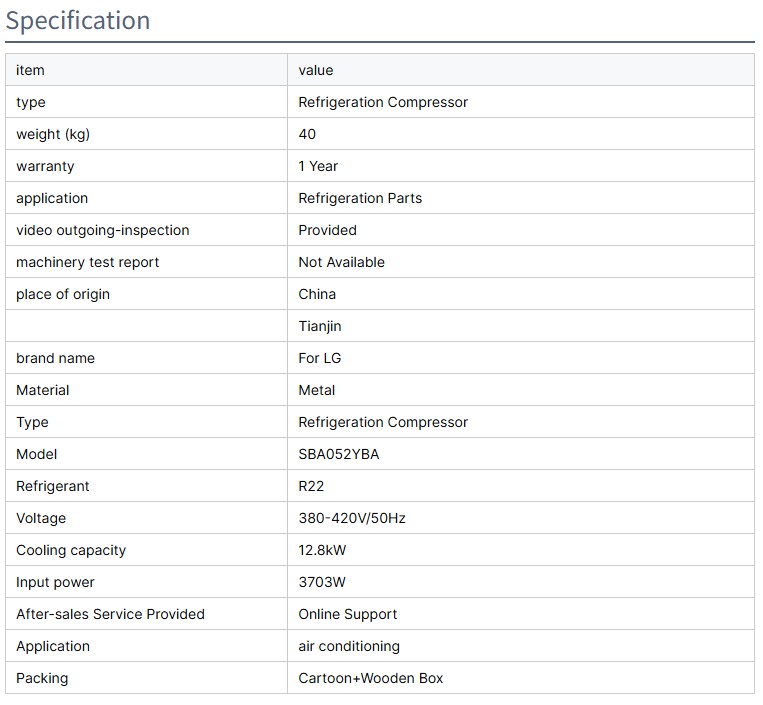Click the 'video outgoing-inspection' label

click(102, 230)
